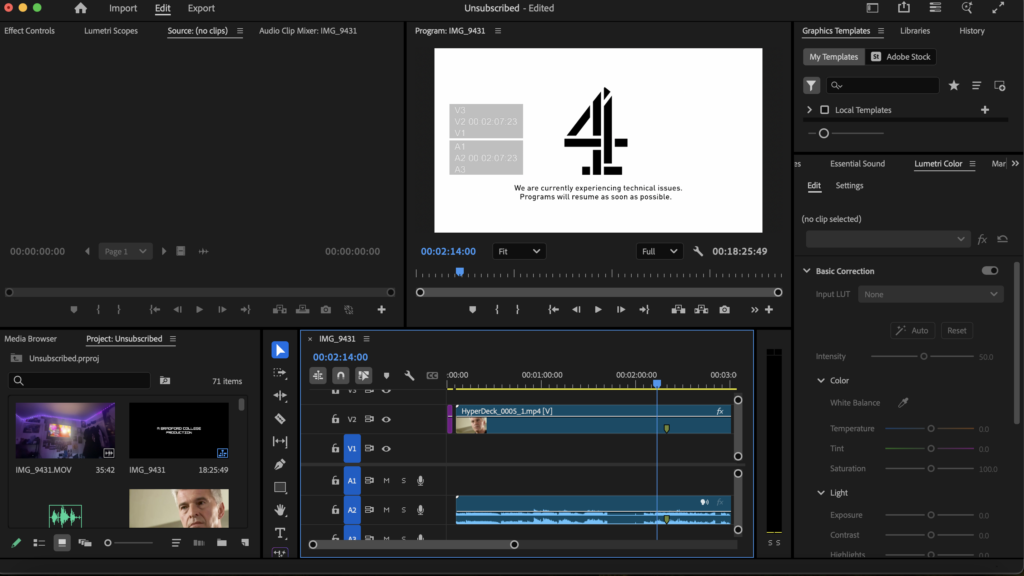Screen dimensions: 1024x576
Task: Switch to the Essential Sound tab
Action: click(x=857, y=164)
